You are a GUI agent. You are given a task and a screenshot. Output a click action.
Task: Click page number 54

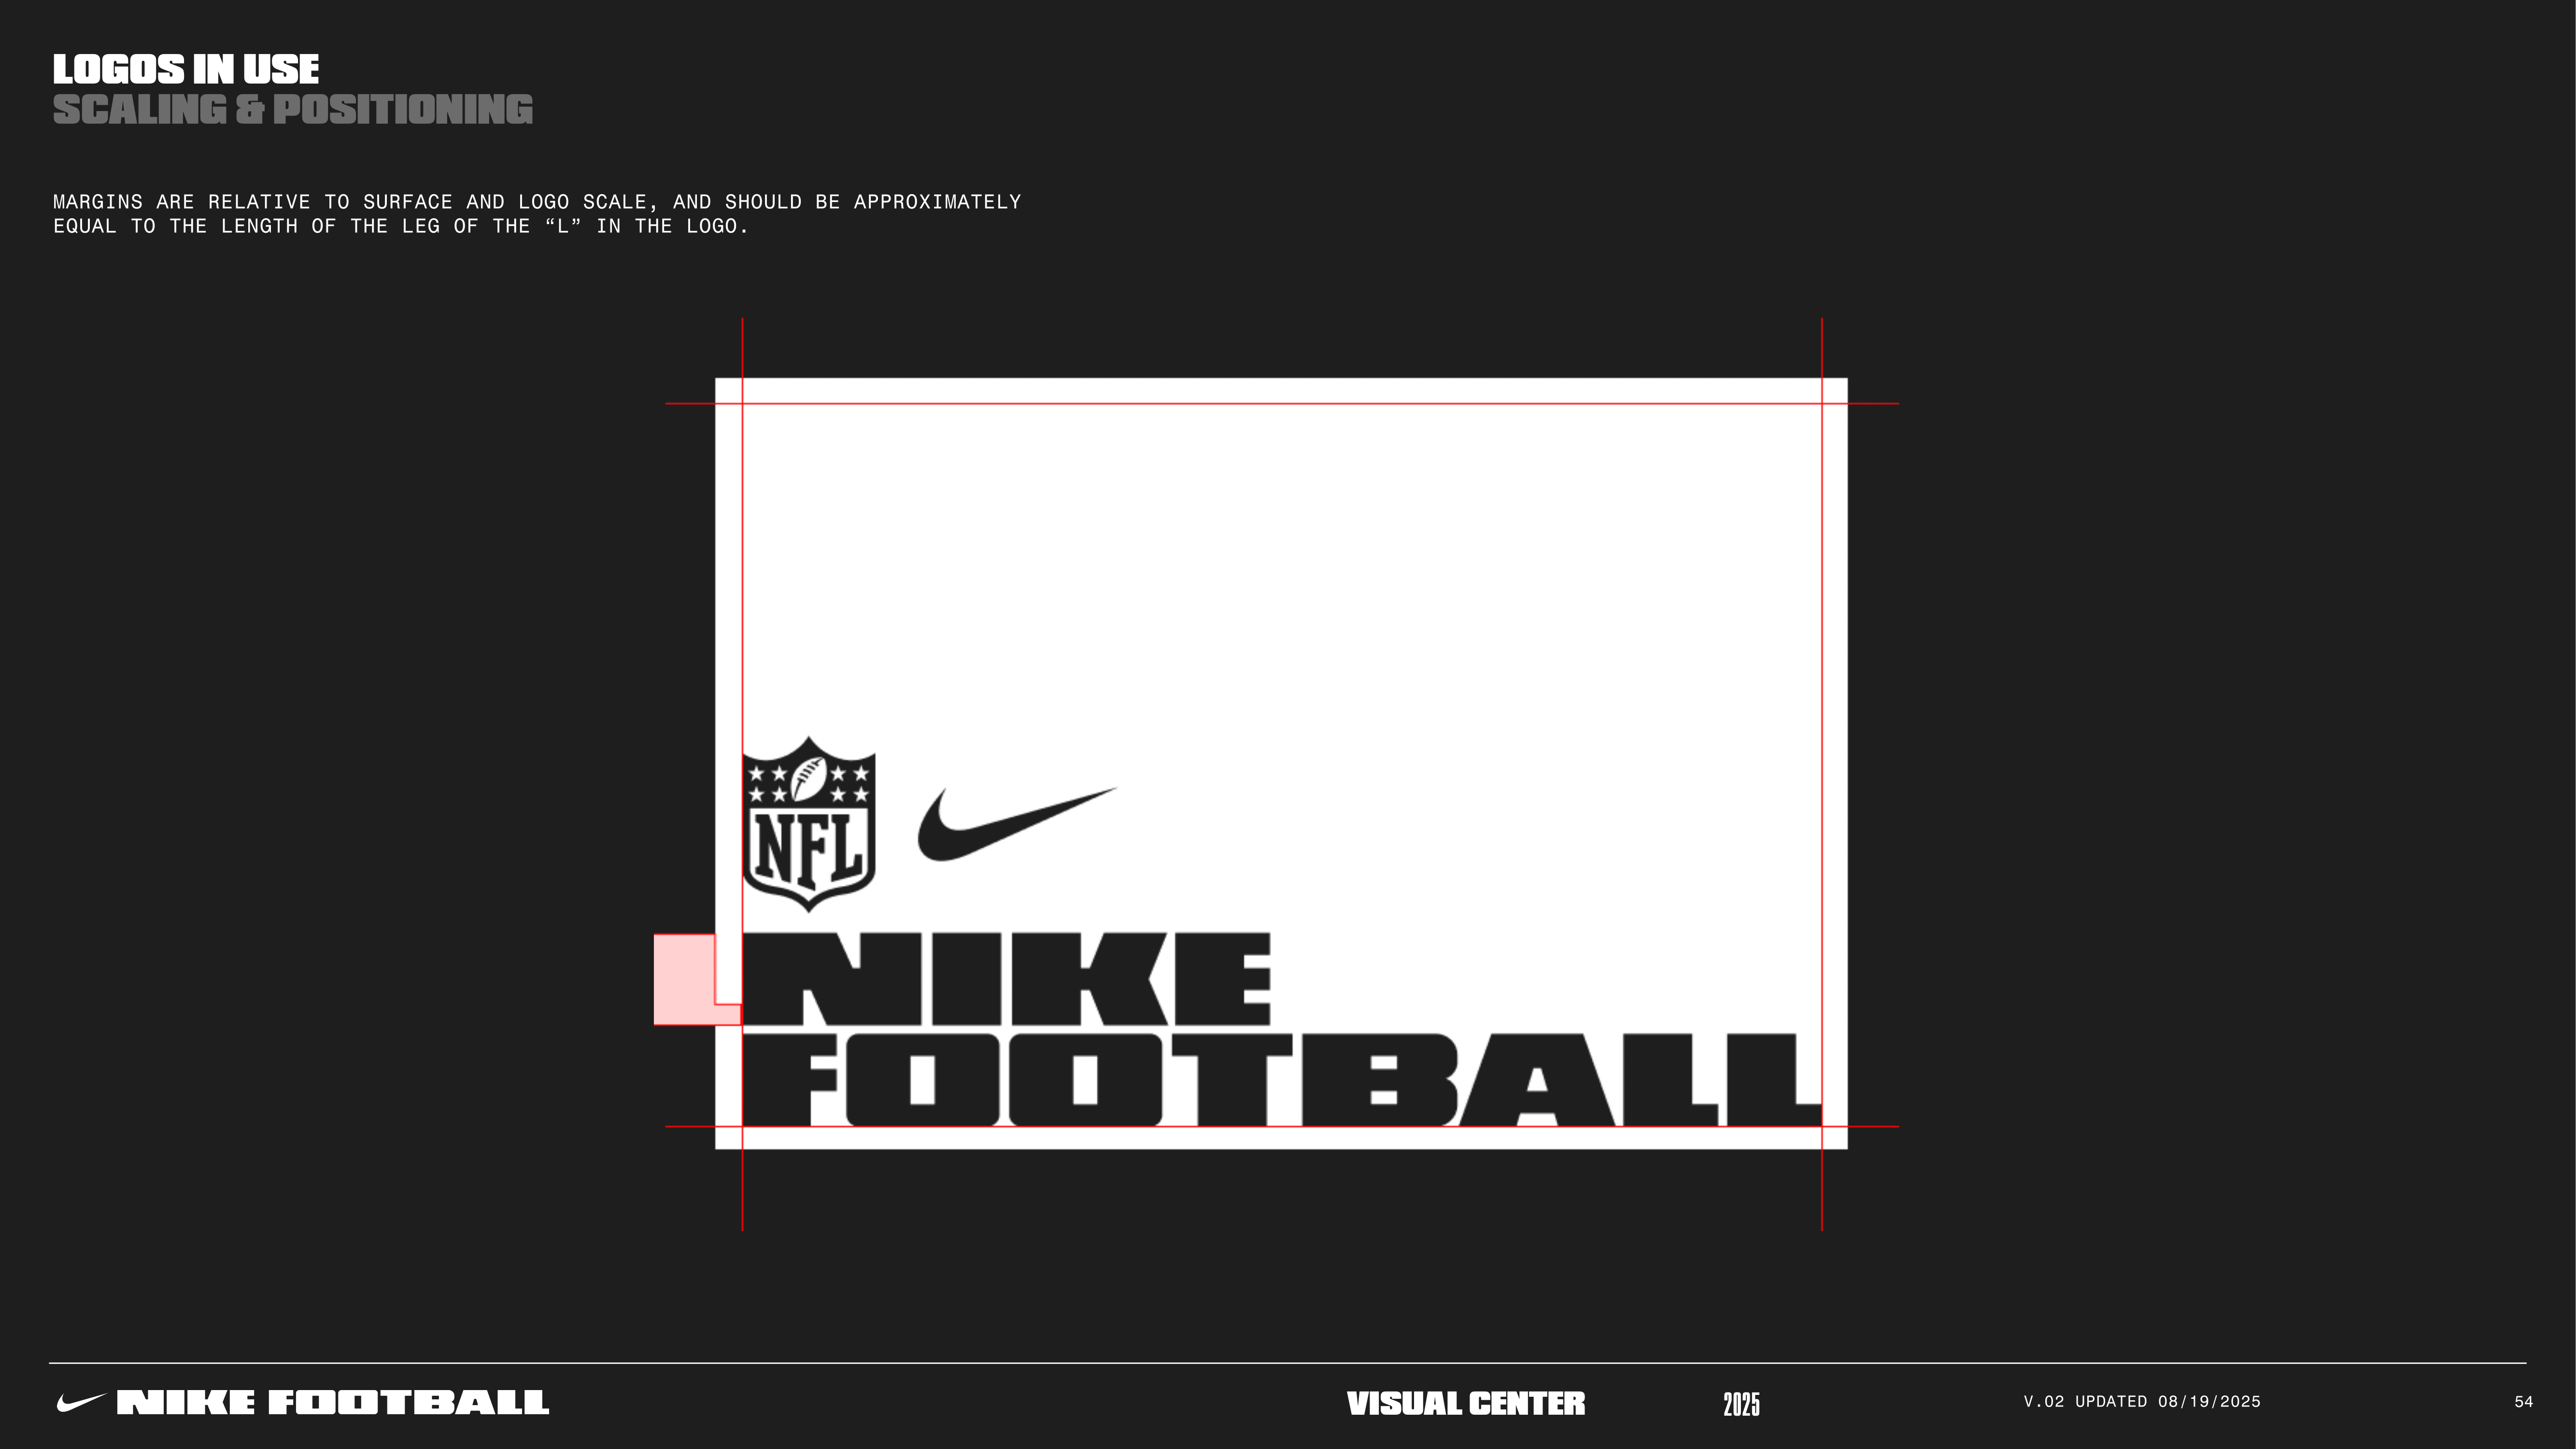pos(2523,1402)
